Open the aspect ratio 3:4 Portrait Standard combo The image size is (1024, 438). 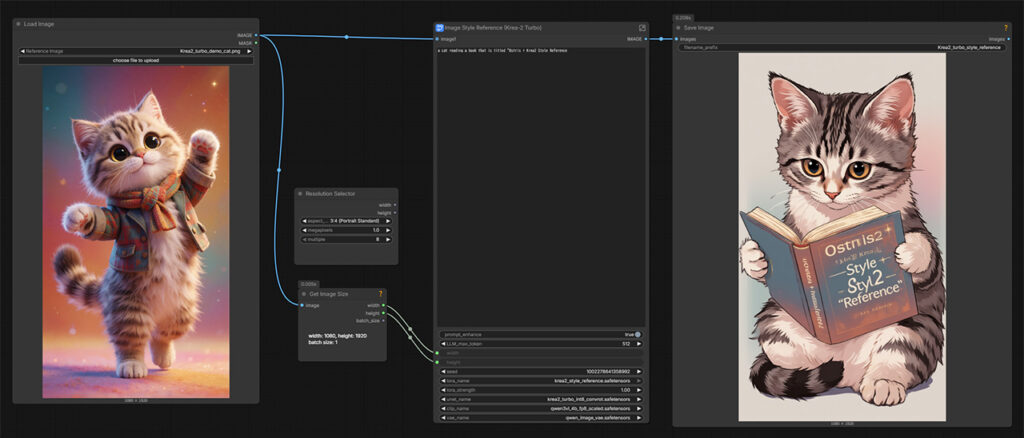(x=346, y=221)
